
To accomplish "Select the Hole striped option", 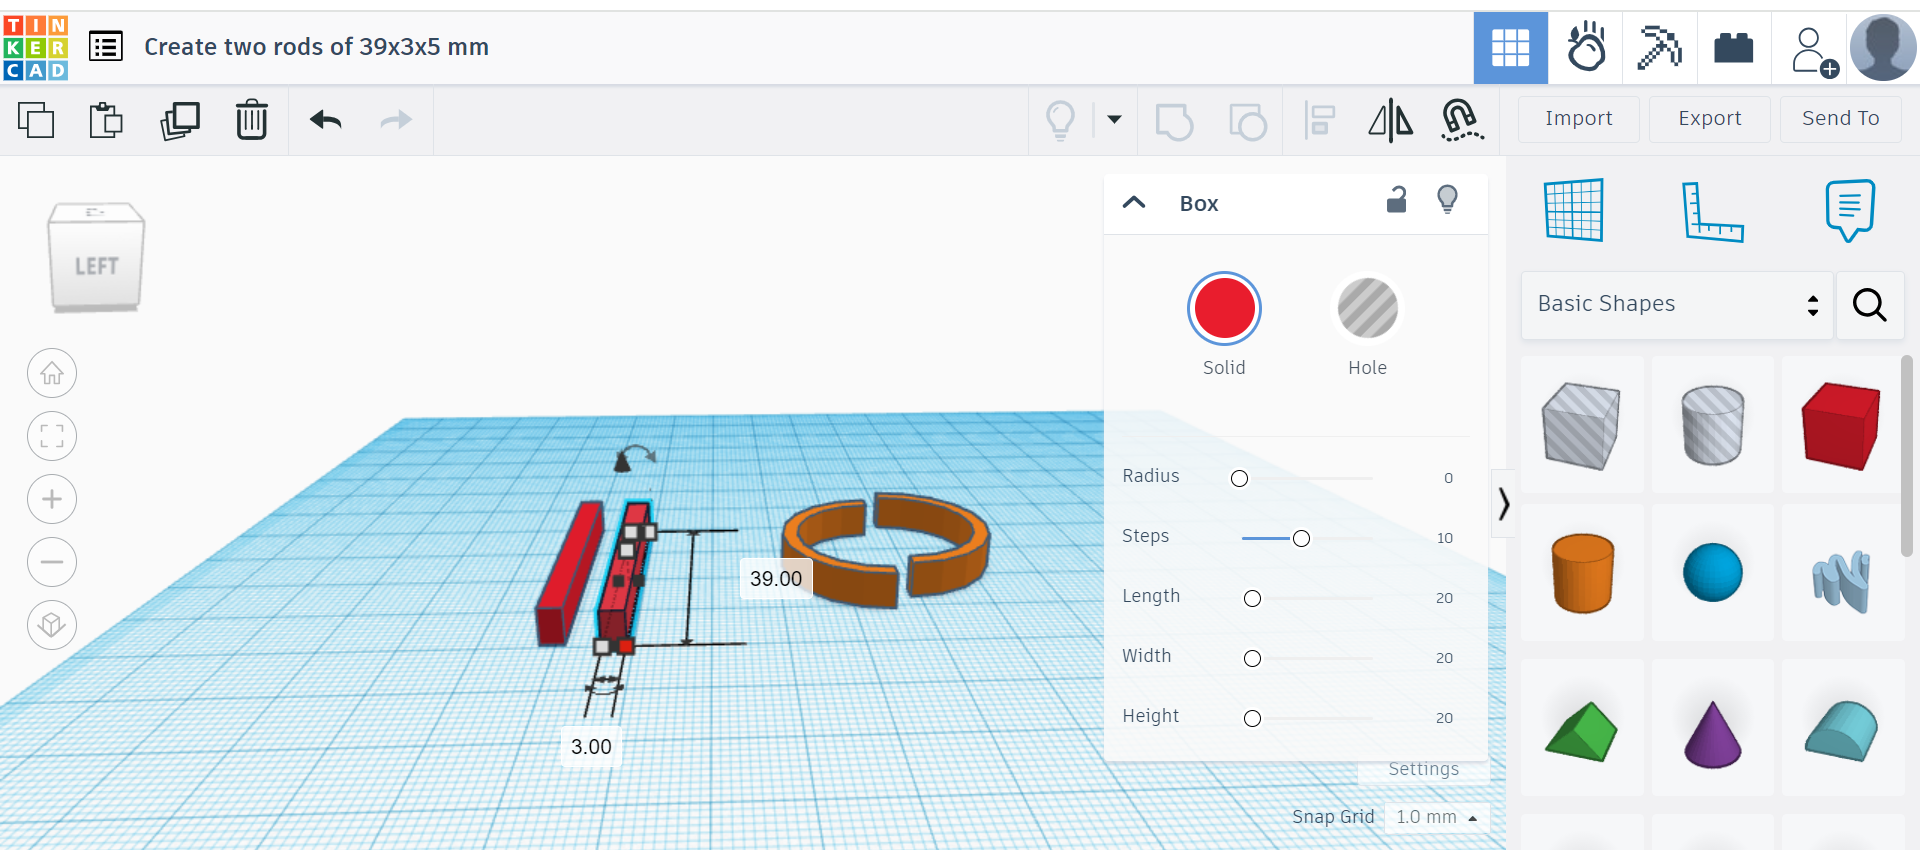I will click(x=1367, y=308).
